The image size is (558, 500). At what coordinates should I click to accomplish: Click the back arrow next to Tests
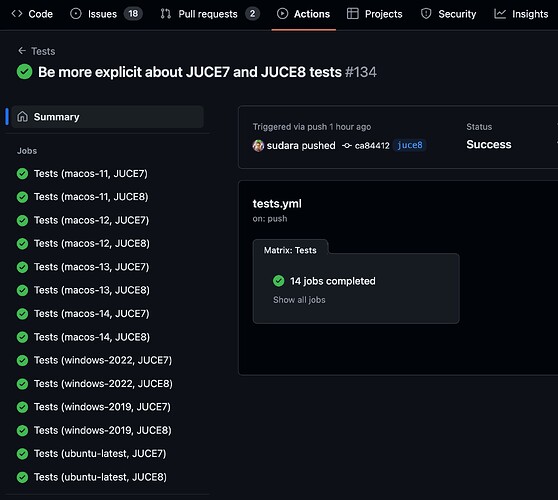coord(22,51)
